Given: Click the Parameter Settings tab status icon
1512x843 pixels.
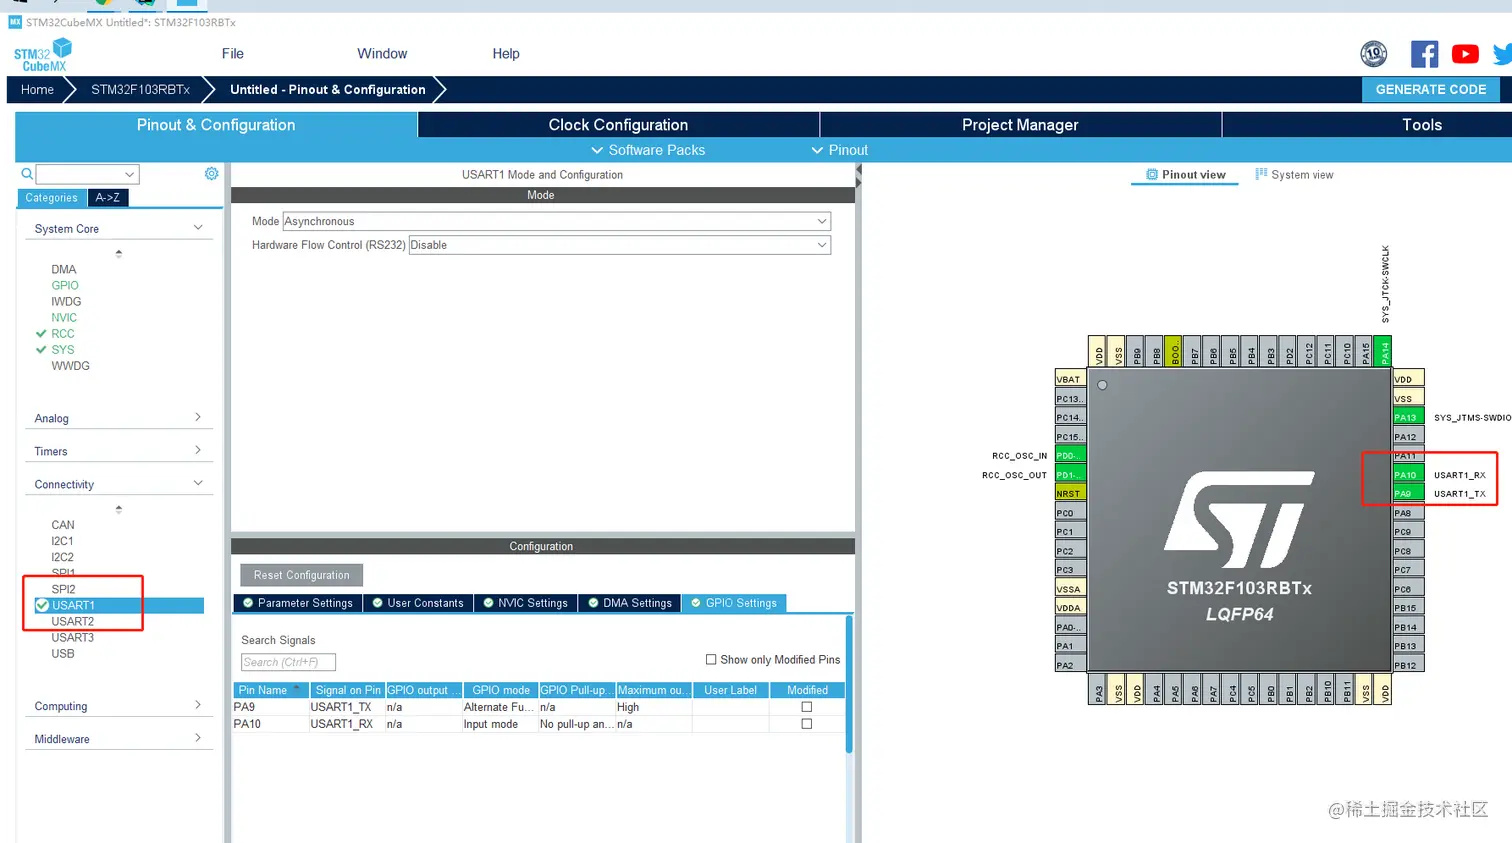Looking at the screenshot, I should click(x=248, y=603).
